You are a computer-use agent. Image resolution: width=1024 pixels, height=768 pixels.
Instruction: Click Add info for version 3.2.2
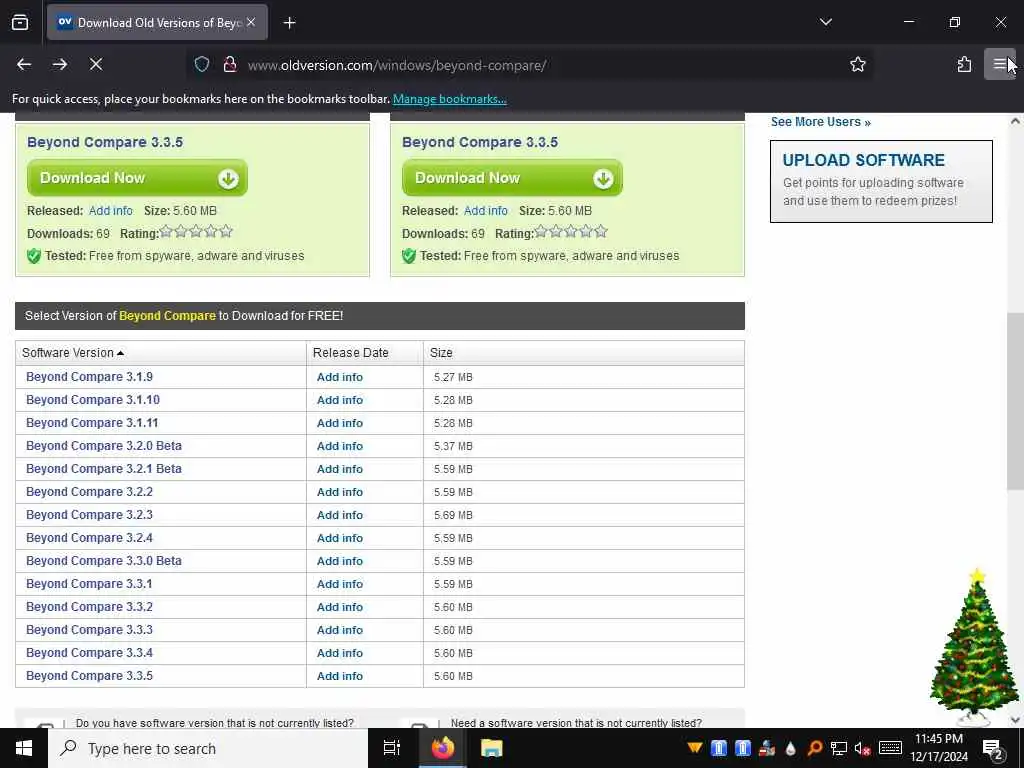pos(340,492)
